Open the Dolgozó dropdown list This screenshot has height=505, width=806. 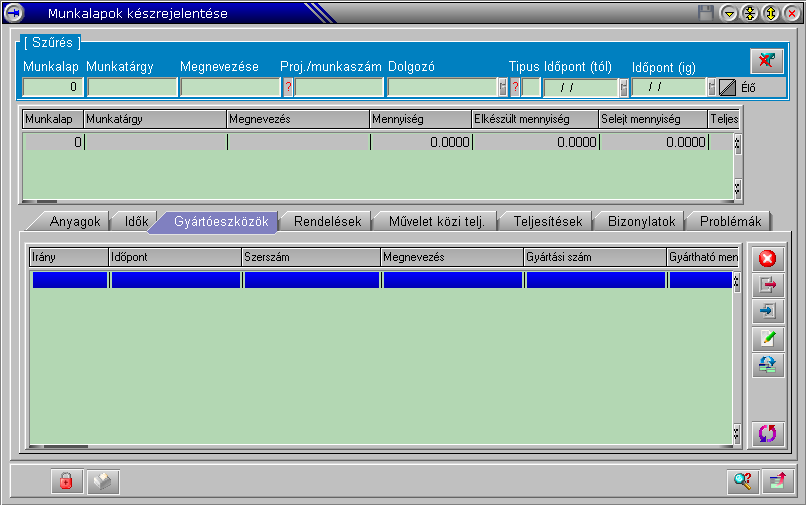tap(502, 87)
